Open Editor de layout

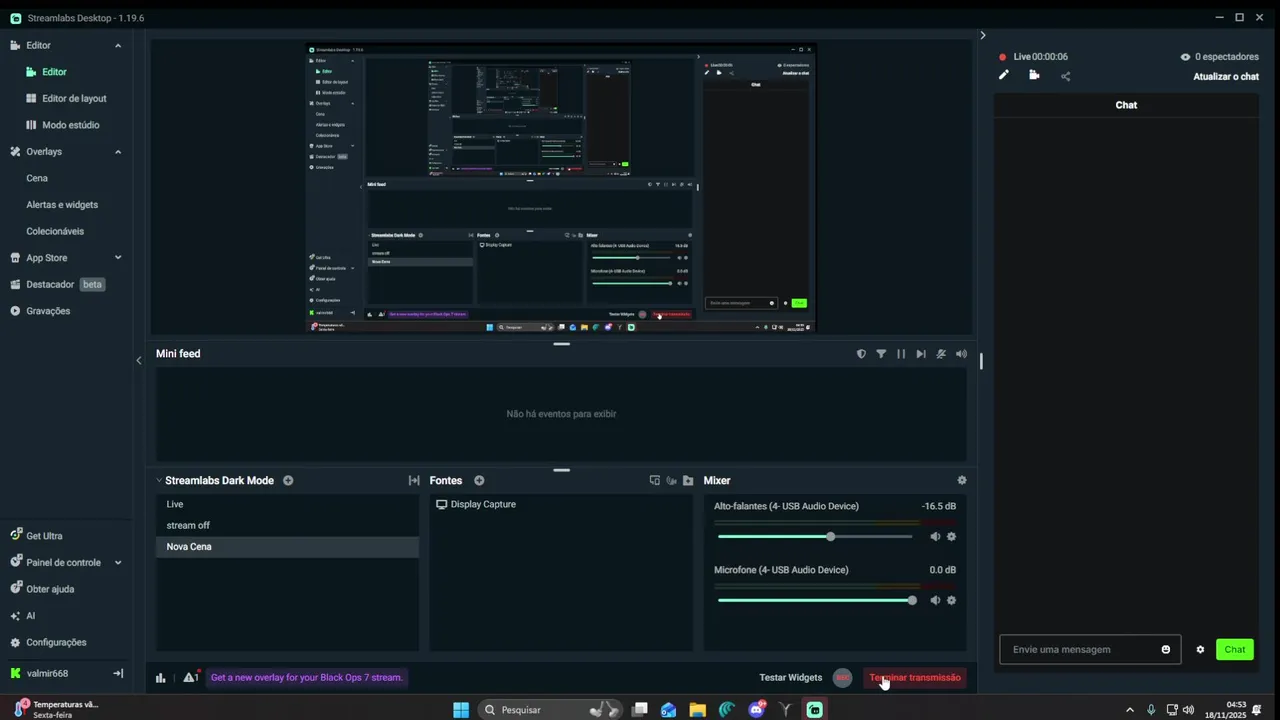(x=74, y=98)
